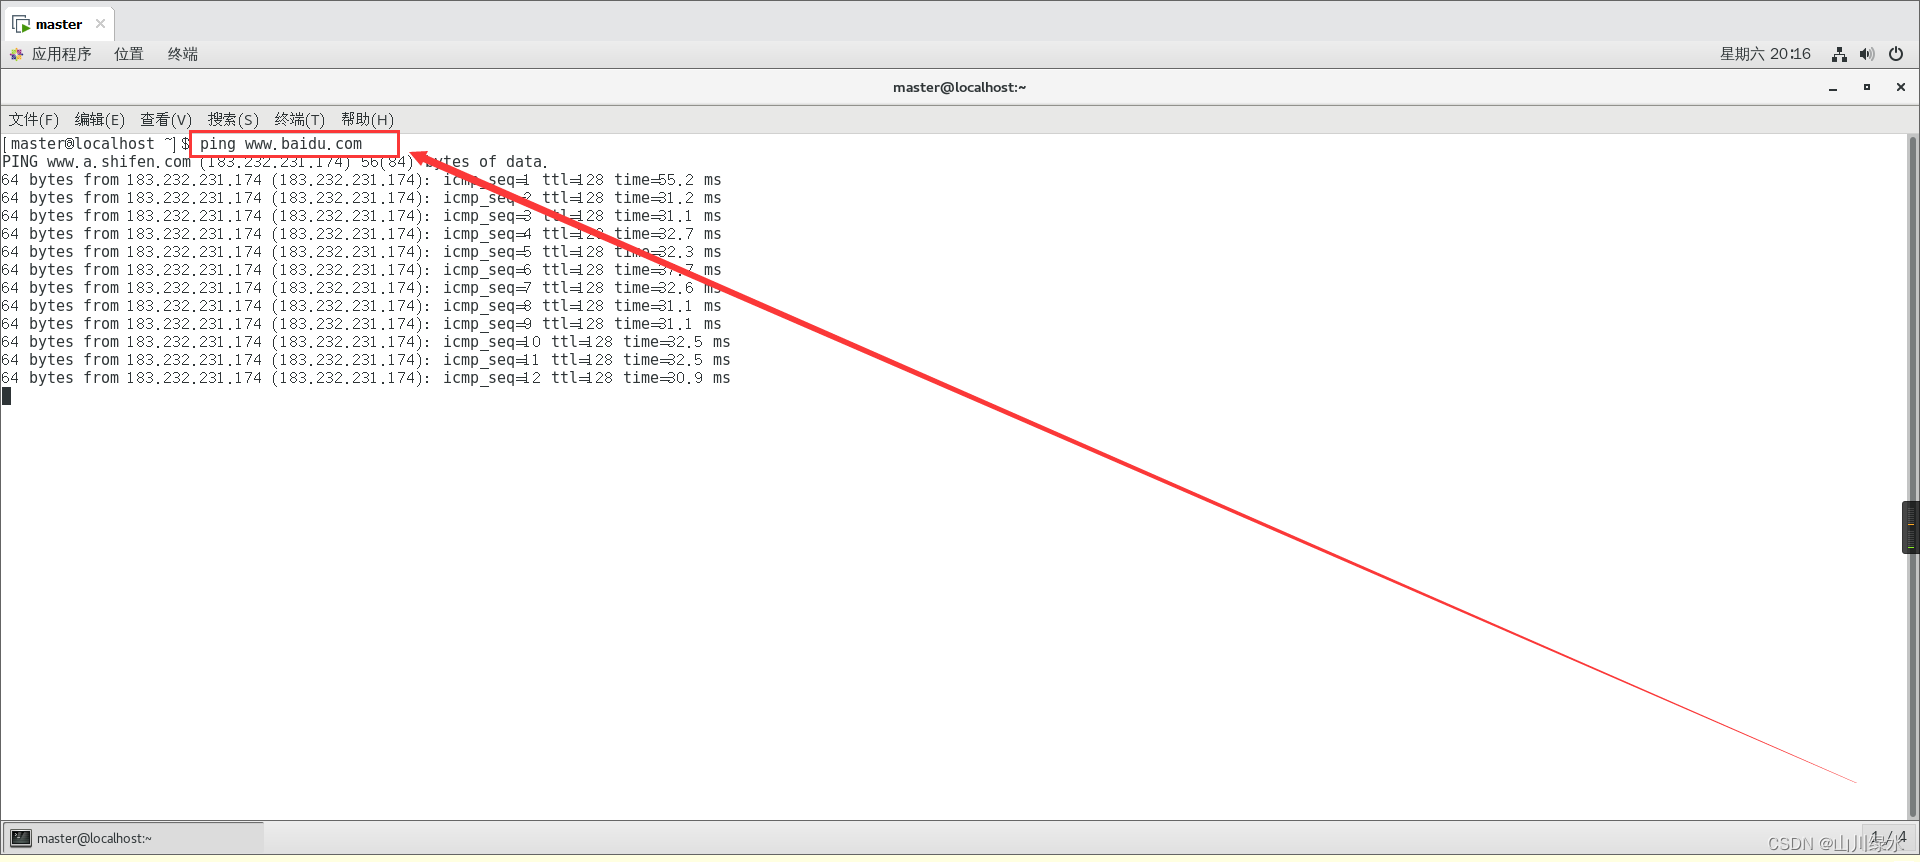Close the terminal window

(x=1901, y=88)
